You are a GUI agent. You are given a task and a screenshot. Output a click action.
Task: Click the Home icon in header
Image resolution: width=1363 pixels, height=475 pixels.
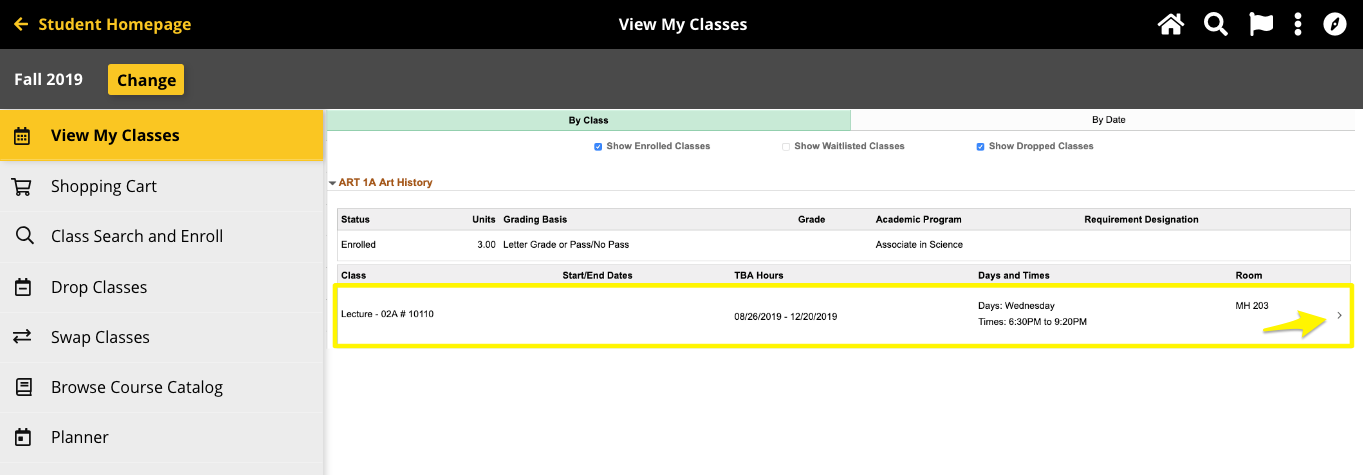pos(1170,24)
